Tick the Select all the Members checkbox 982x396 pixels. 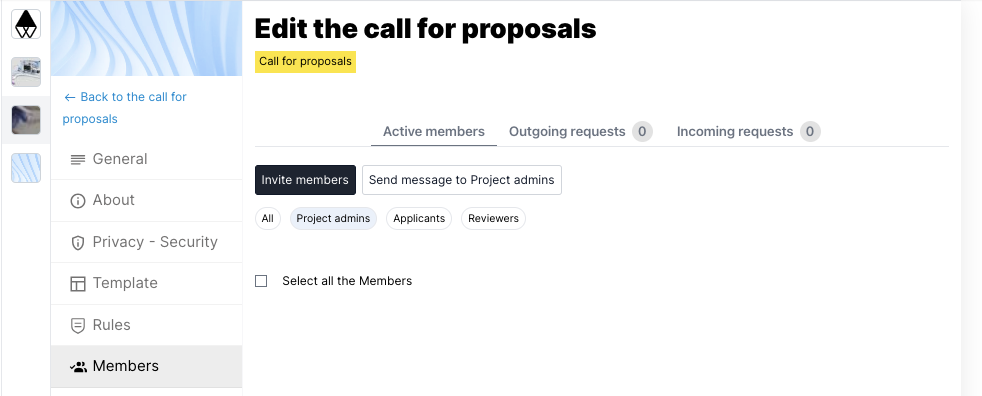click(x=261, y=281)
